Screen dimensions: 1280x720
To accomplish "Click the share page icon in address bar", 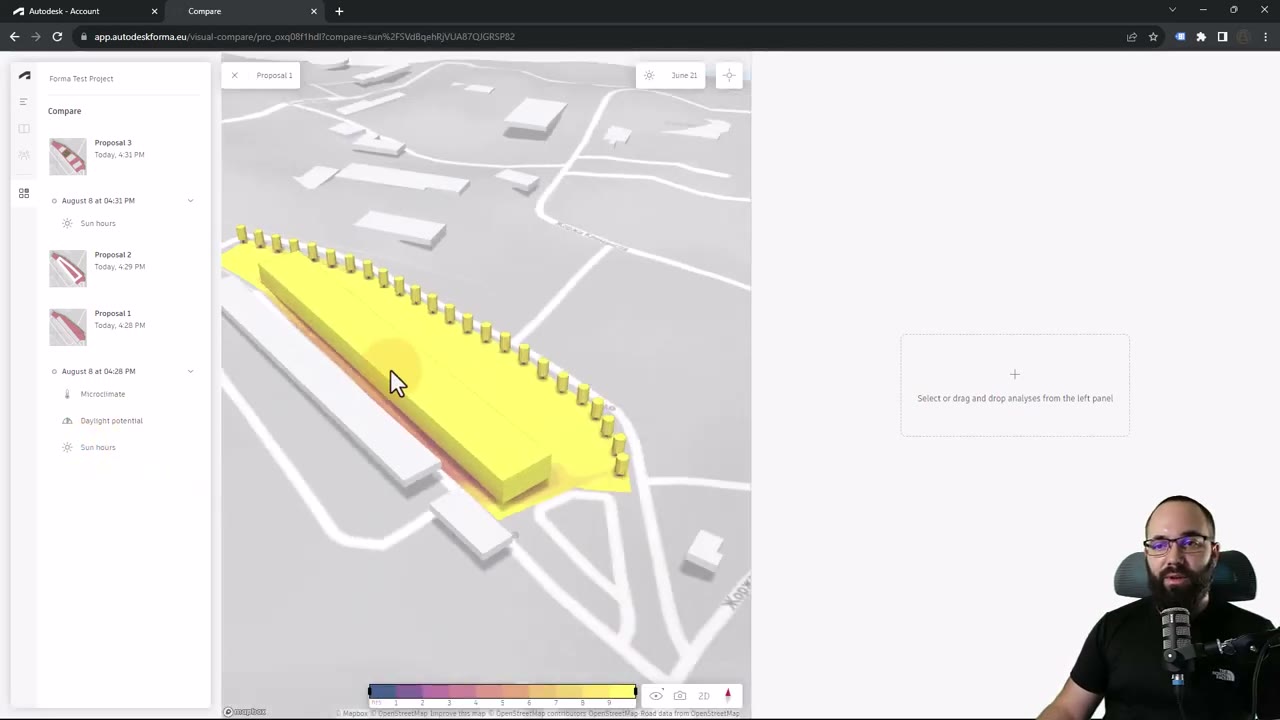I will (x=1132, y=37).
